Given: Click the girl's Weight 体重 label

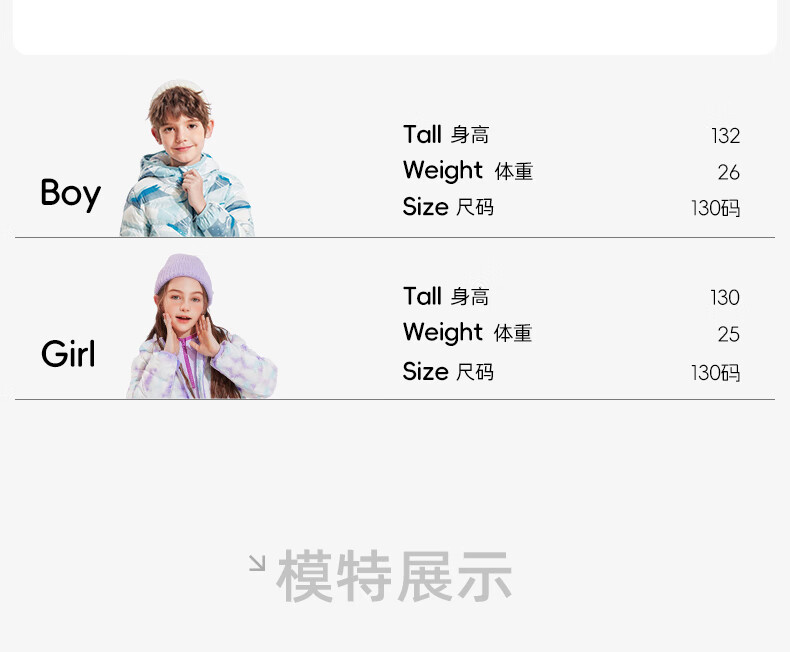Looking at the screenshot, I should [x=468, y=333].
